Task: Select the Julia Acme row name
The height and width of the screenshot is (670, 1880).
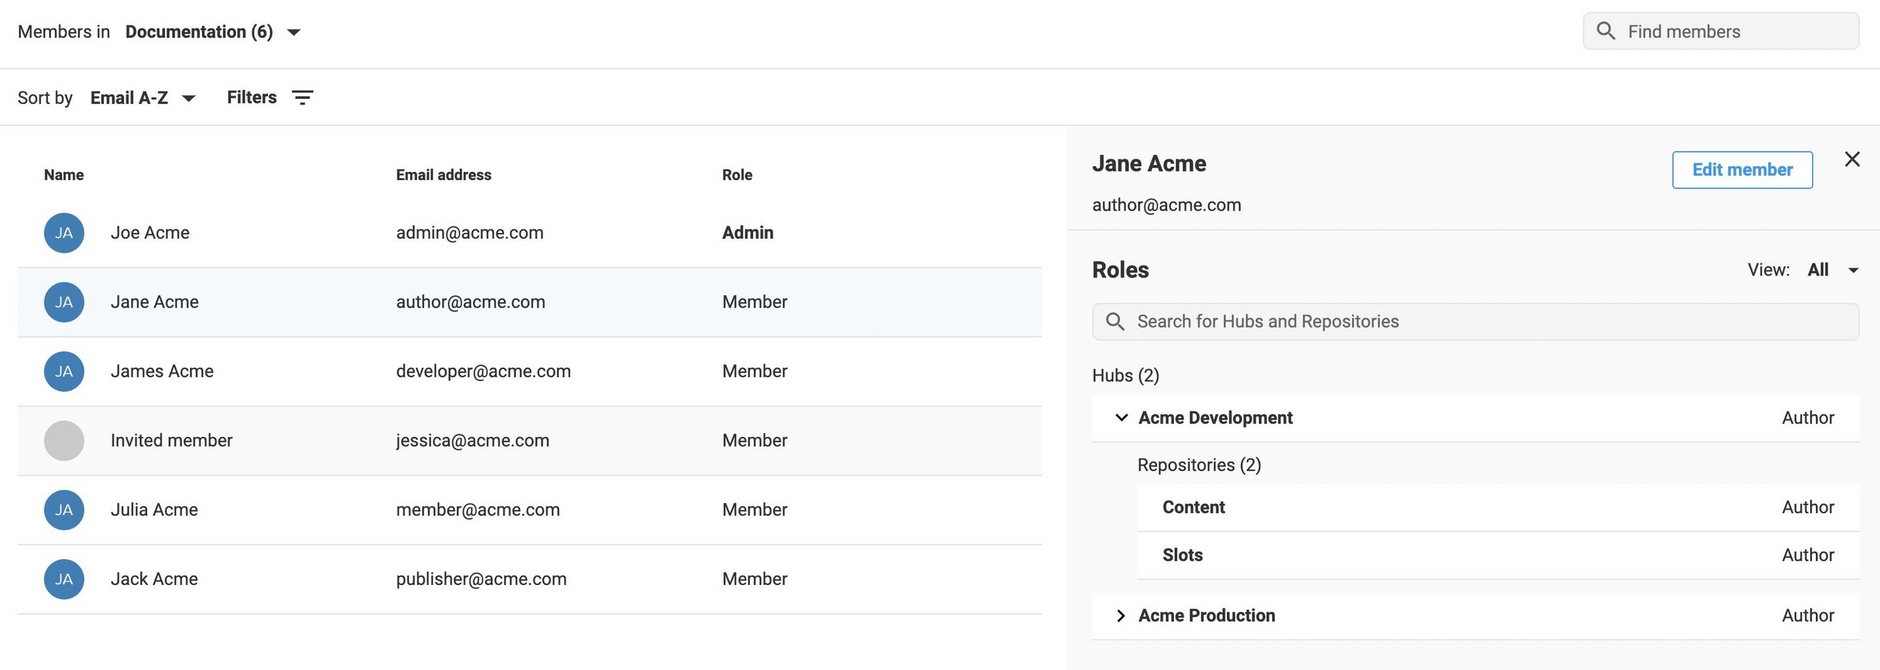Action: 154,510
